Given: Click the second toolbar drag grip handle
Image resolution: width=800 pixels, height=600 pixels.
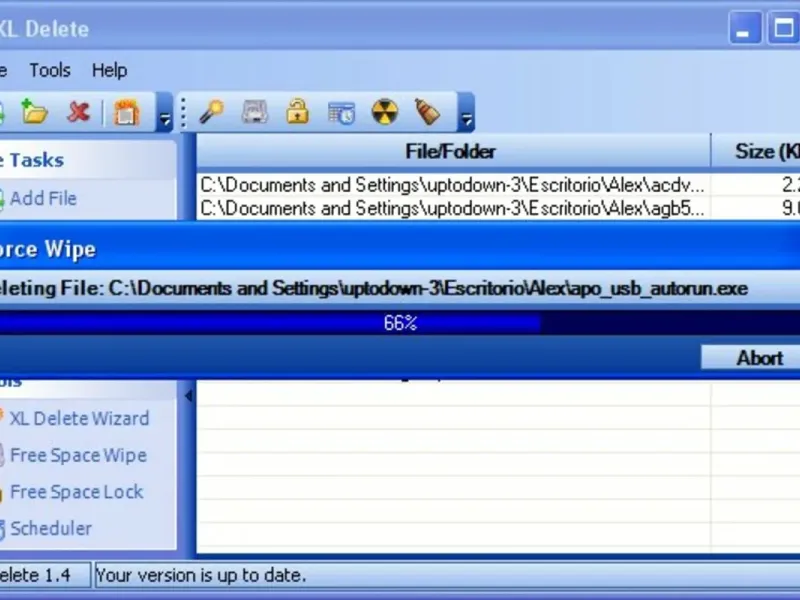Looking at the screenshot, I should 183,113.
